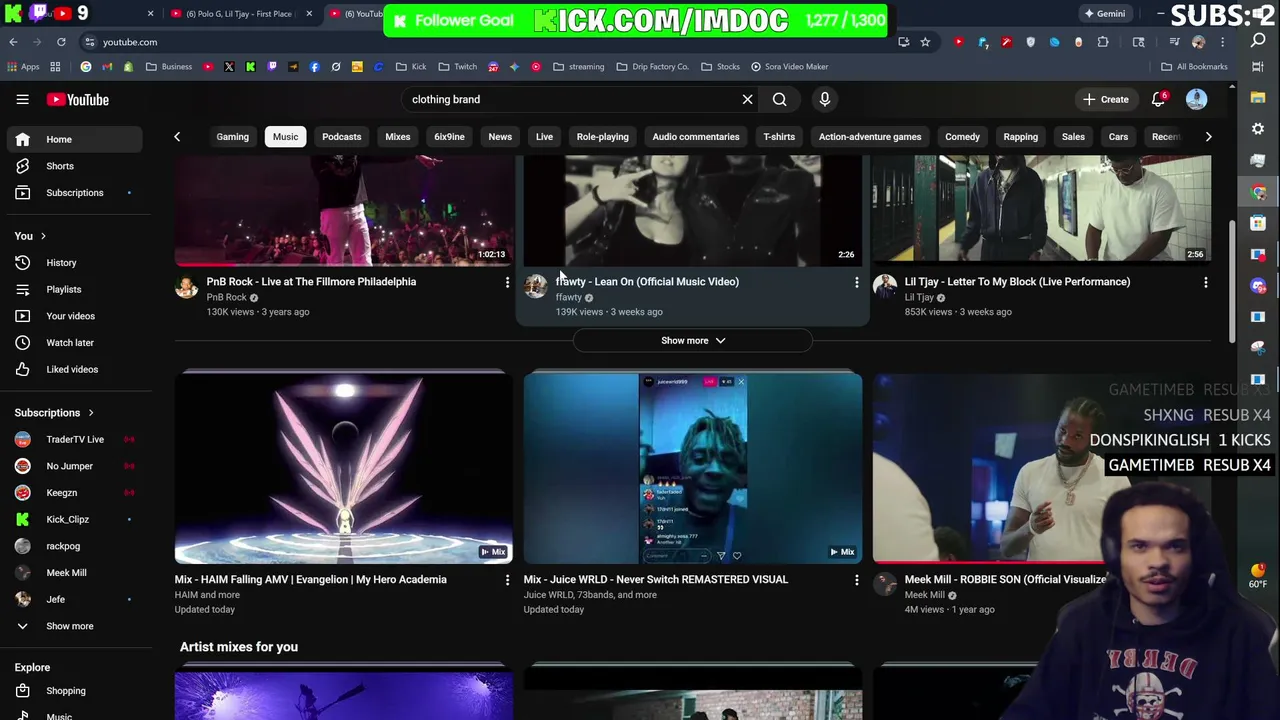Screen dimensions: 1280x720
Task: Go to the YouTube logo home
Action: tap(77, 99)
